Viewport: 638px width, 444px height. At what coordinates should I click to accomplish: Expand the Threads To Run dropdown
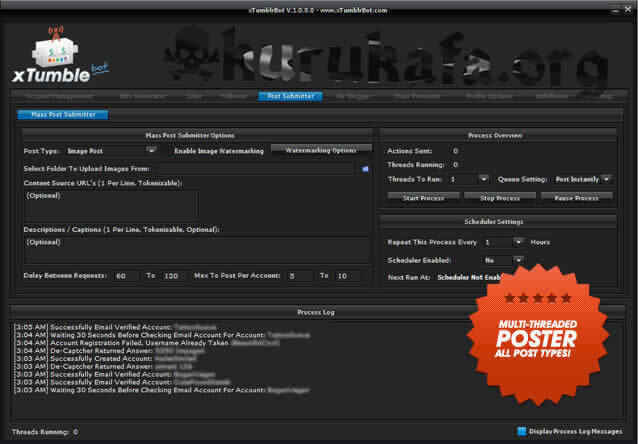tap(483, 179)
